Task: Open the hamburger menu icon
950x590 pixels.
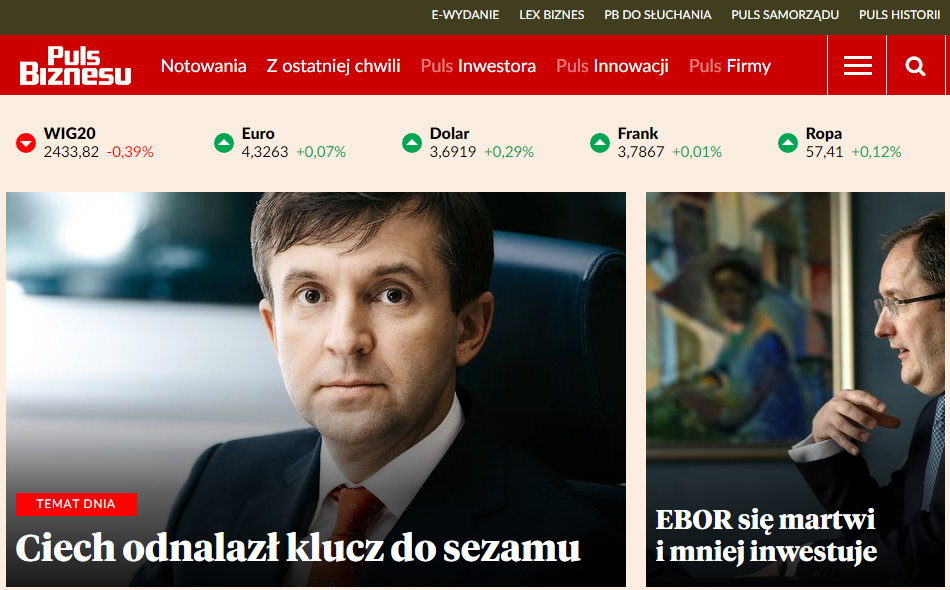Action: (857, 65)
